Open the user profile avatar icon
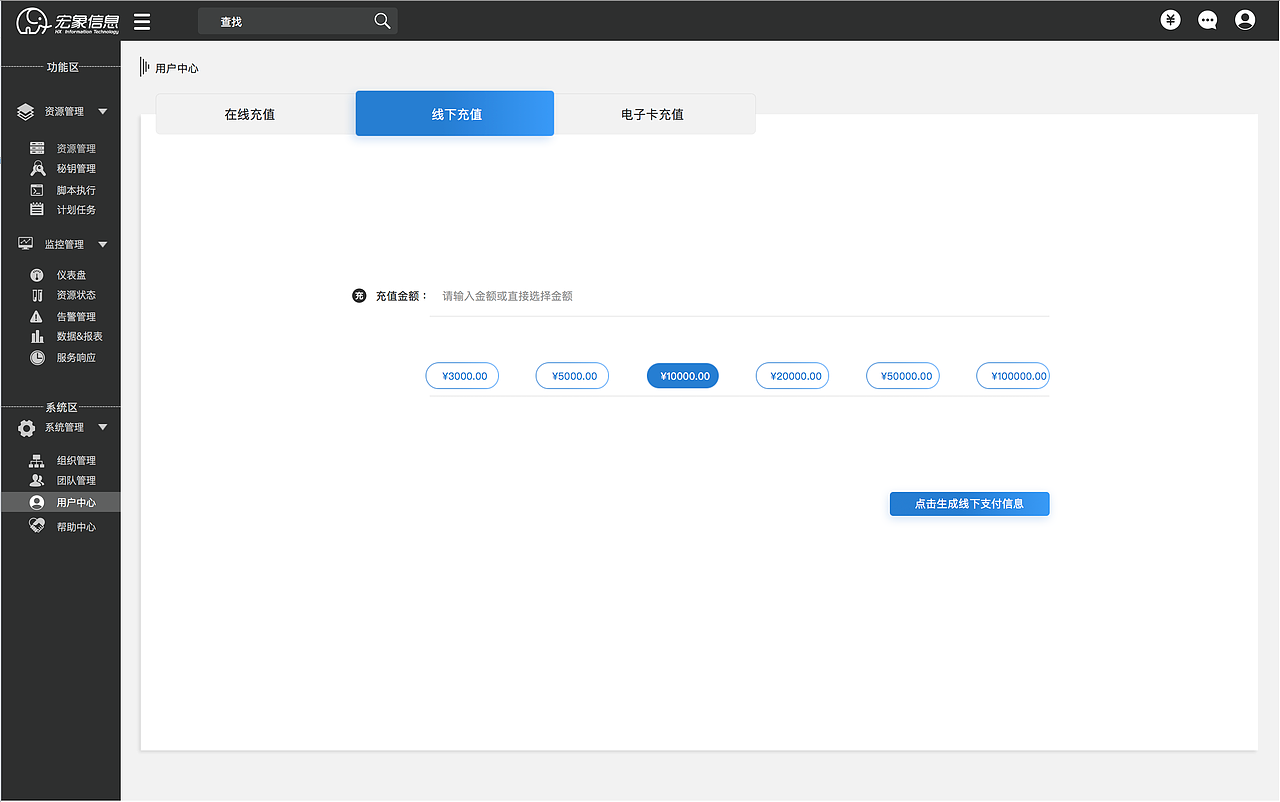The image size is (1280, 802). tap(1245, 20)
